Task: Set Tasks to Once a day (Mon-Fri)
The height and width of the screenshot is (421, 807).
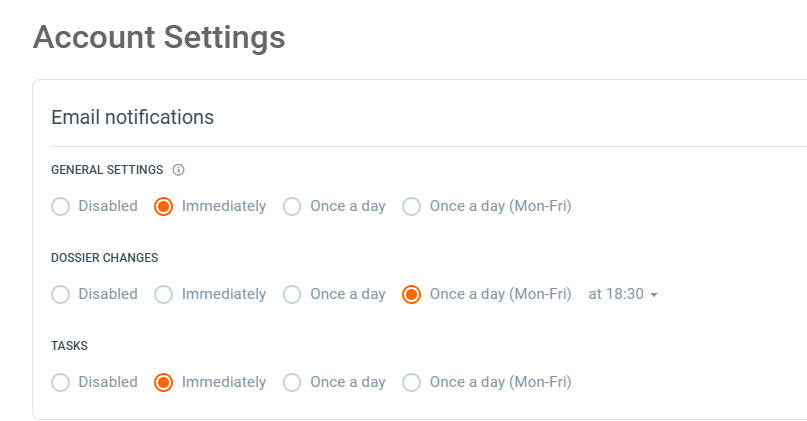Action: 412,383
